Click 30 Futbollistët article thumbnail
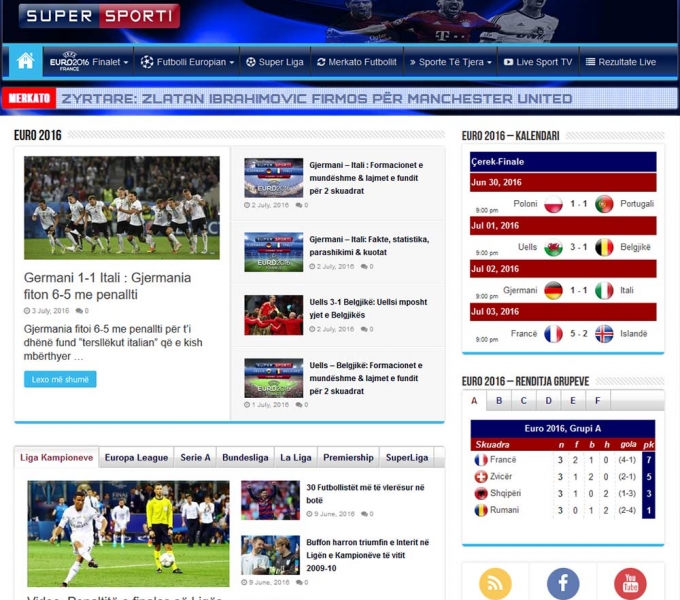Image resolution: width=680 pixels, height=600 pixels. tap(271, 500)
